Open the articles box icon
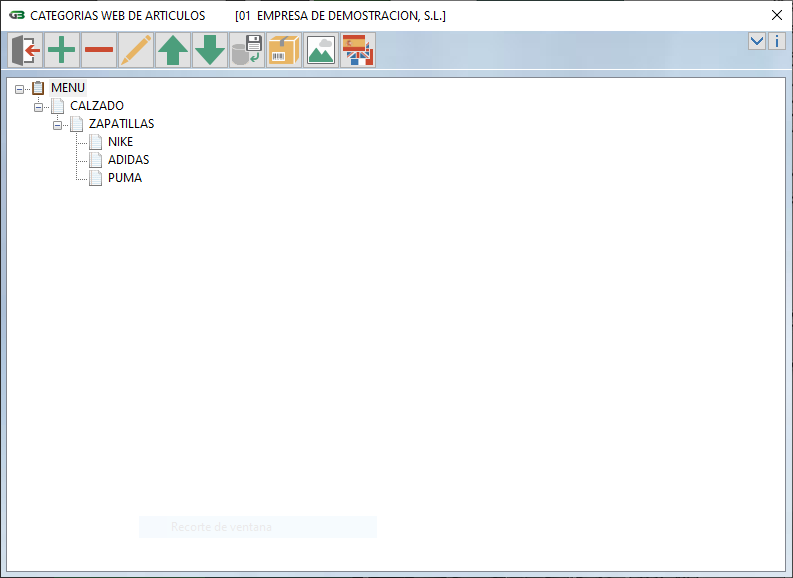The width and height of the screenshot is (793, 578). pyautogui.click(x=284, y=50)
